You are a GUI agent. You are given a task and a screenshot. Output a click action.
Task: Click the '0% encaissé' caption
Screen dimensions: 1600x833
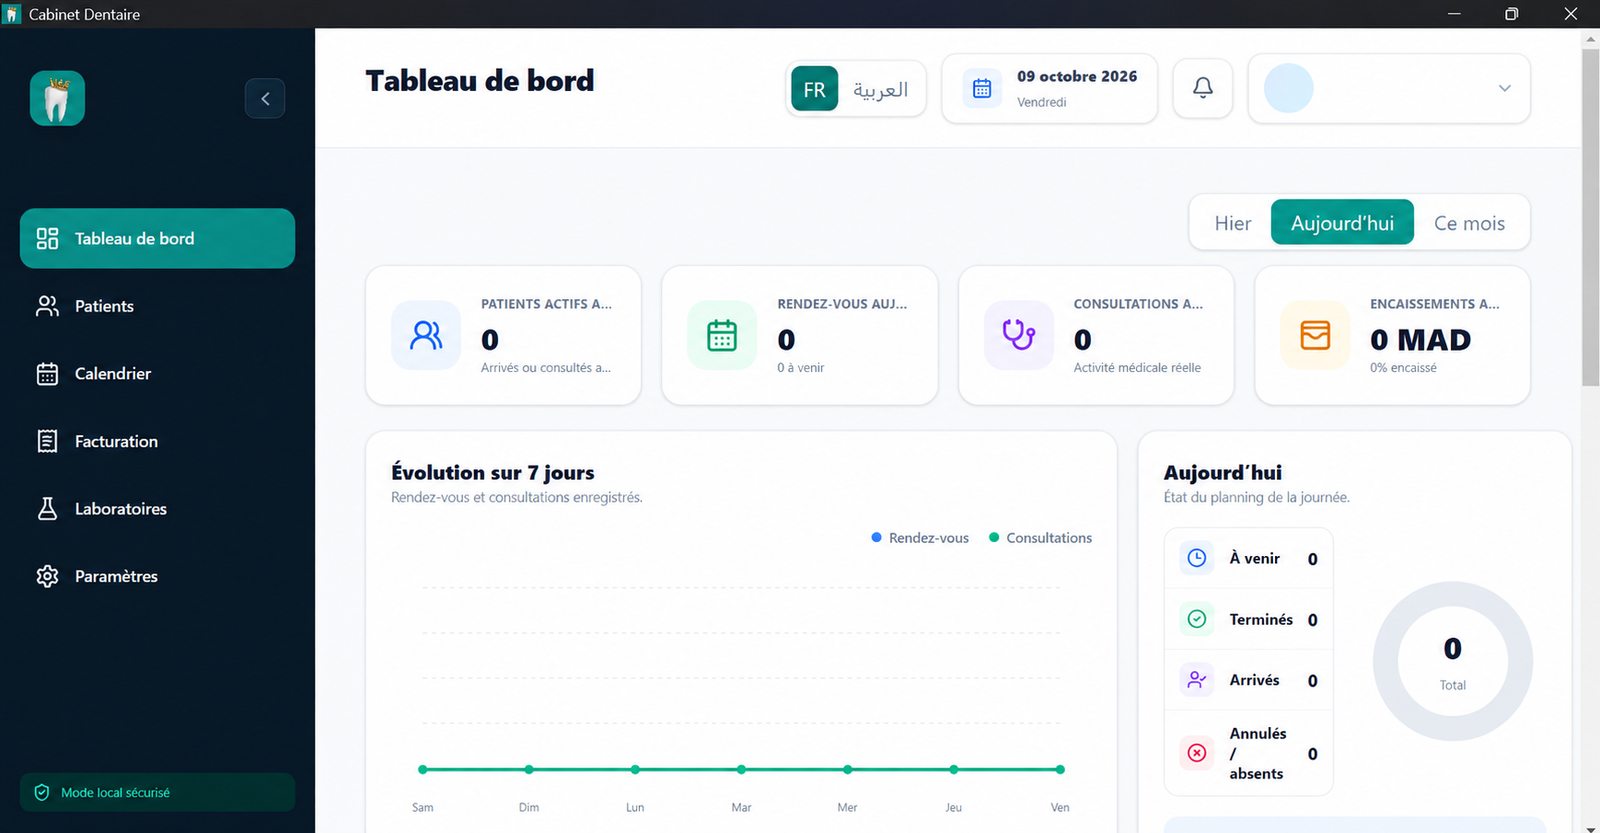pyautogui.click(x=1403, y=368)
